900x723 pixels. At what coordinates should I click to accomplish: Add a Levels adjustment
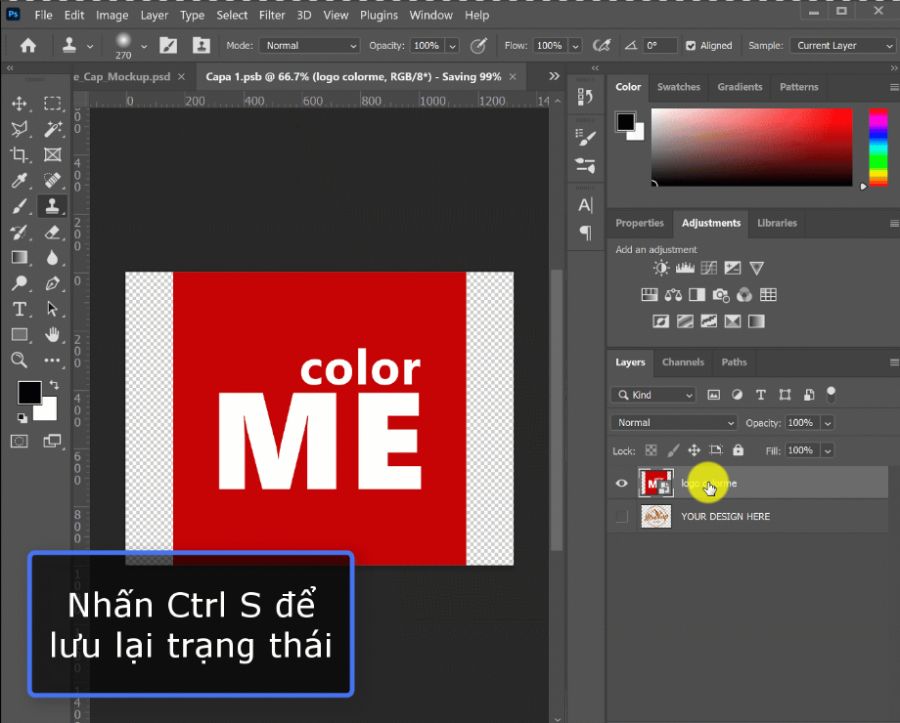[x=685, y=268]
